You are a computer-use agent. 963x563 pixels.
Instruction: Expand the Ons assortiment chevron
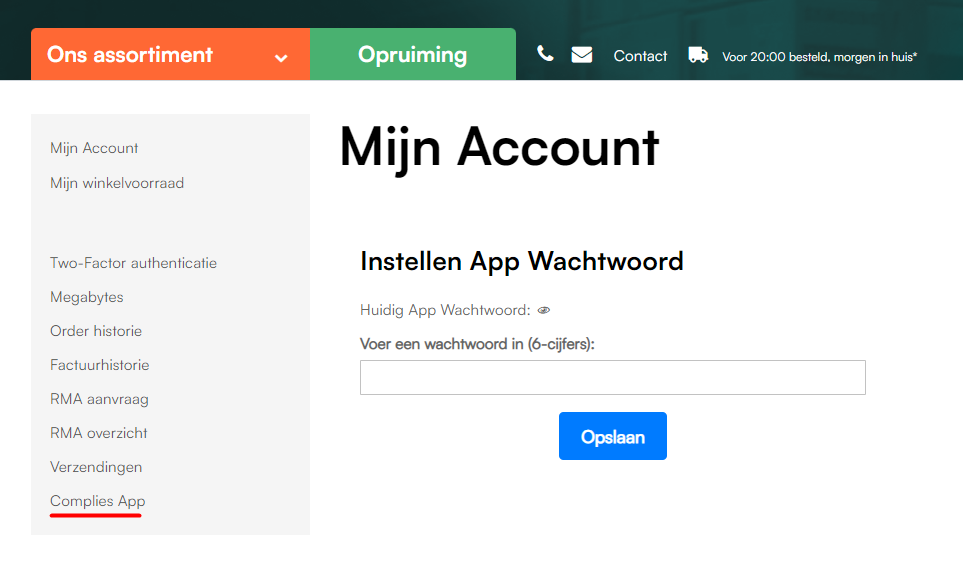coord(281,58)
